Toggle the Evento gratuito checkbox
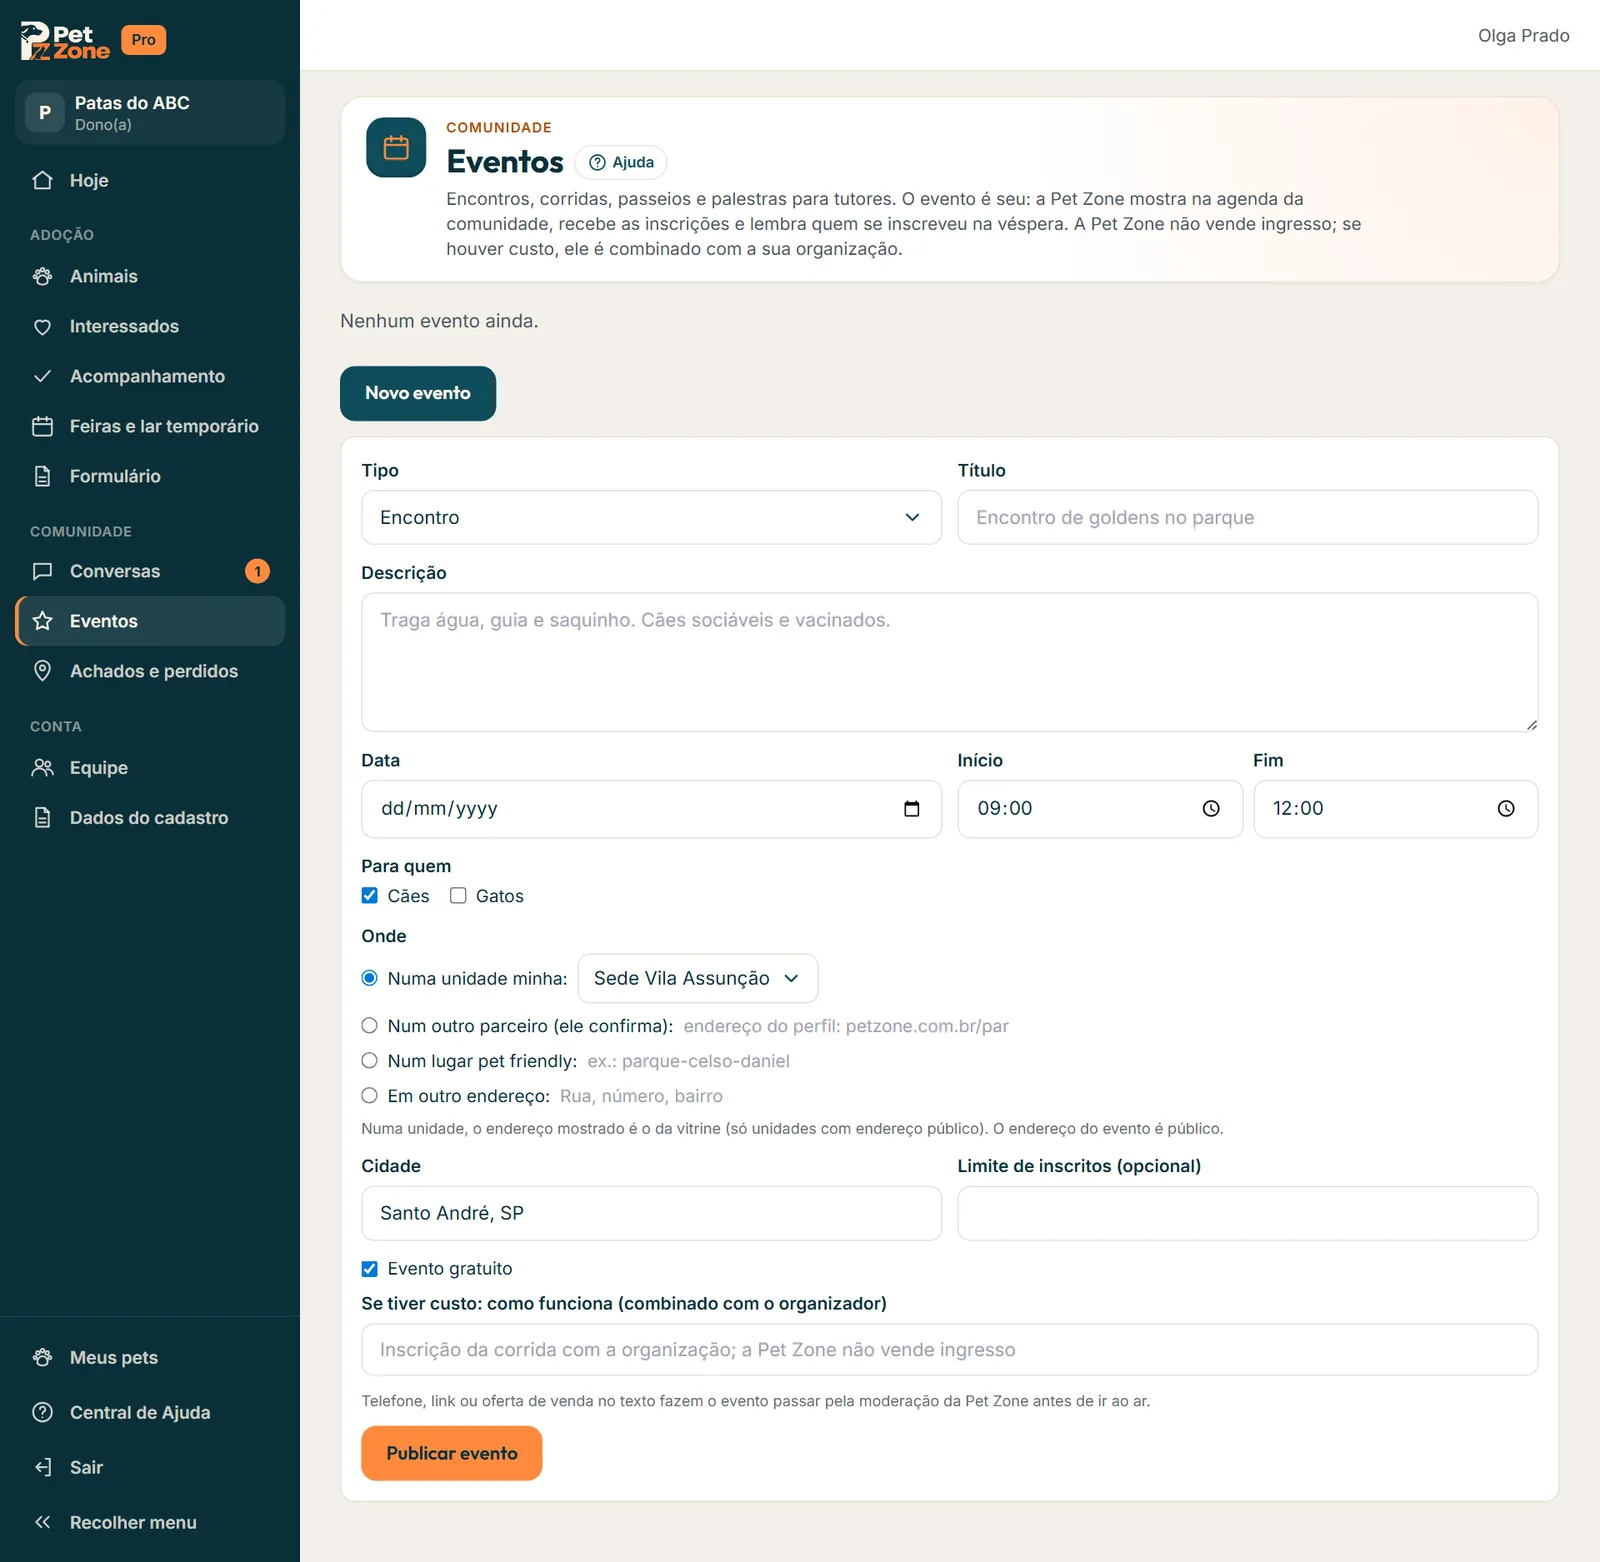1600x1562 pixels. pyautogui.click(x=370, y=1268)
